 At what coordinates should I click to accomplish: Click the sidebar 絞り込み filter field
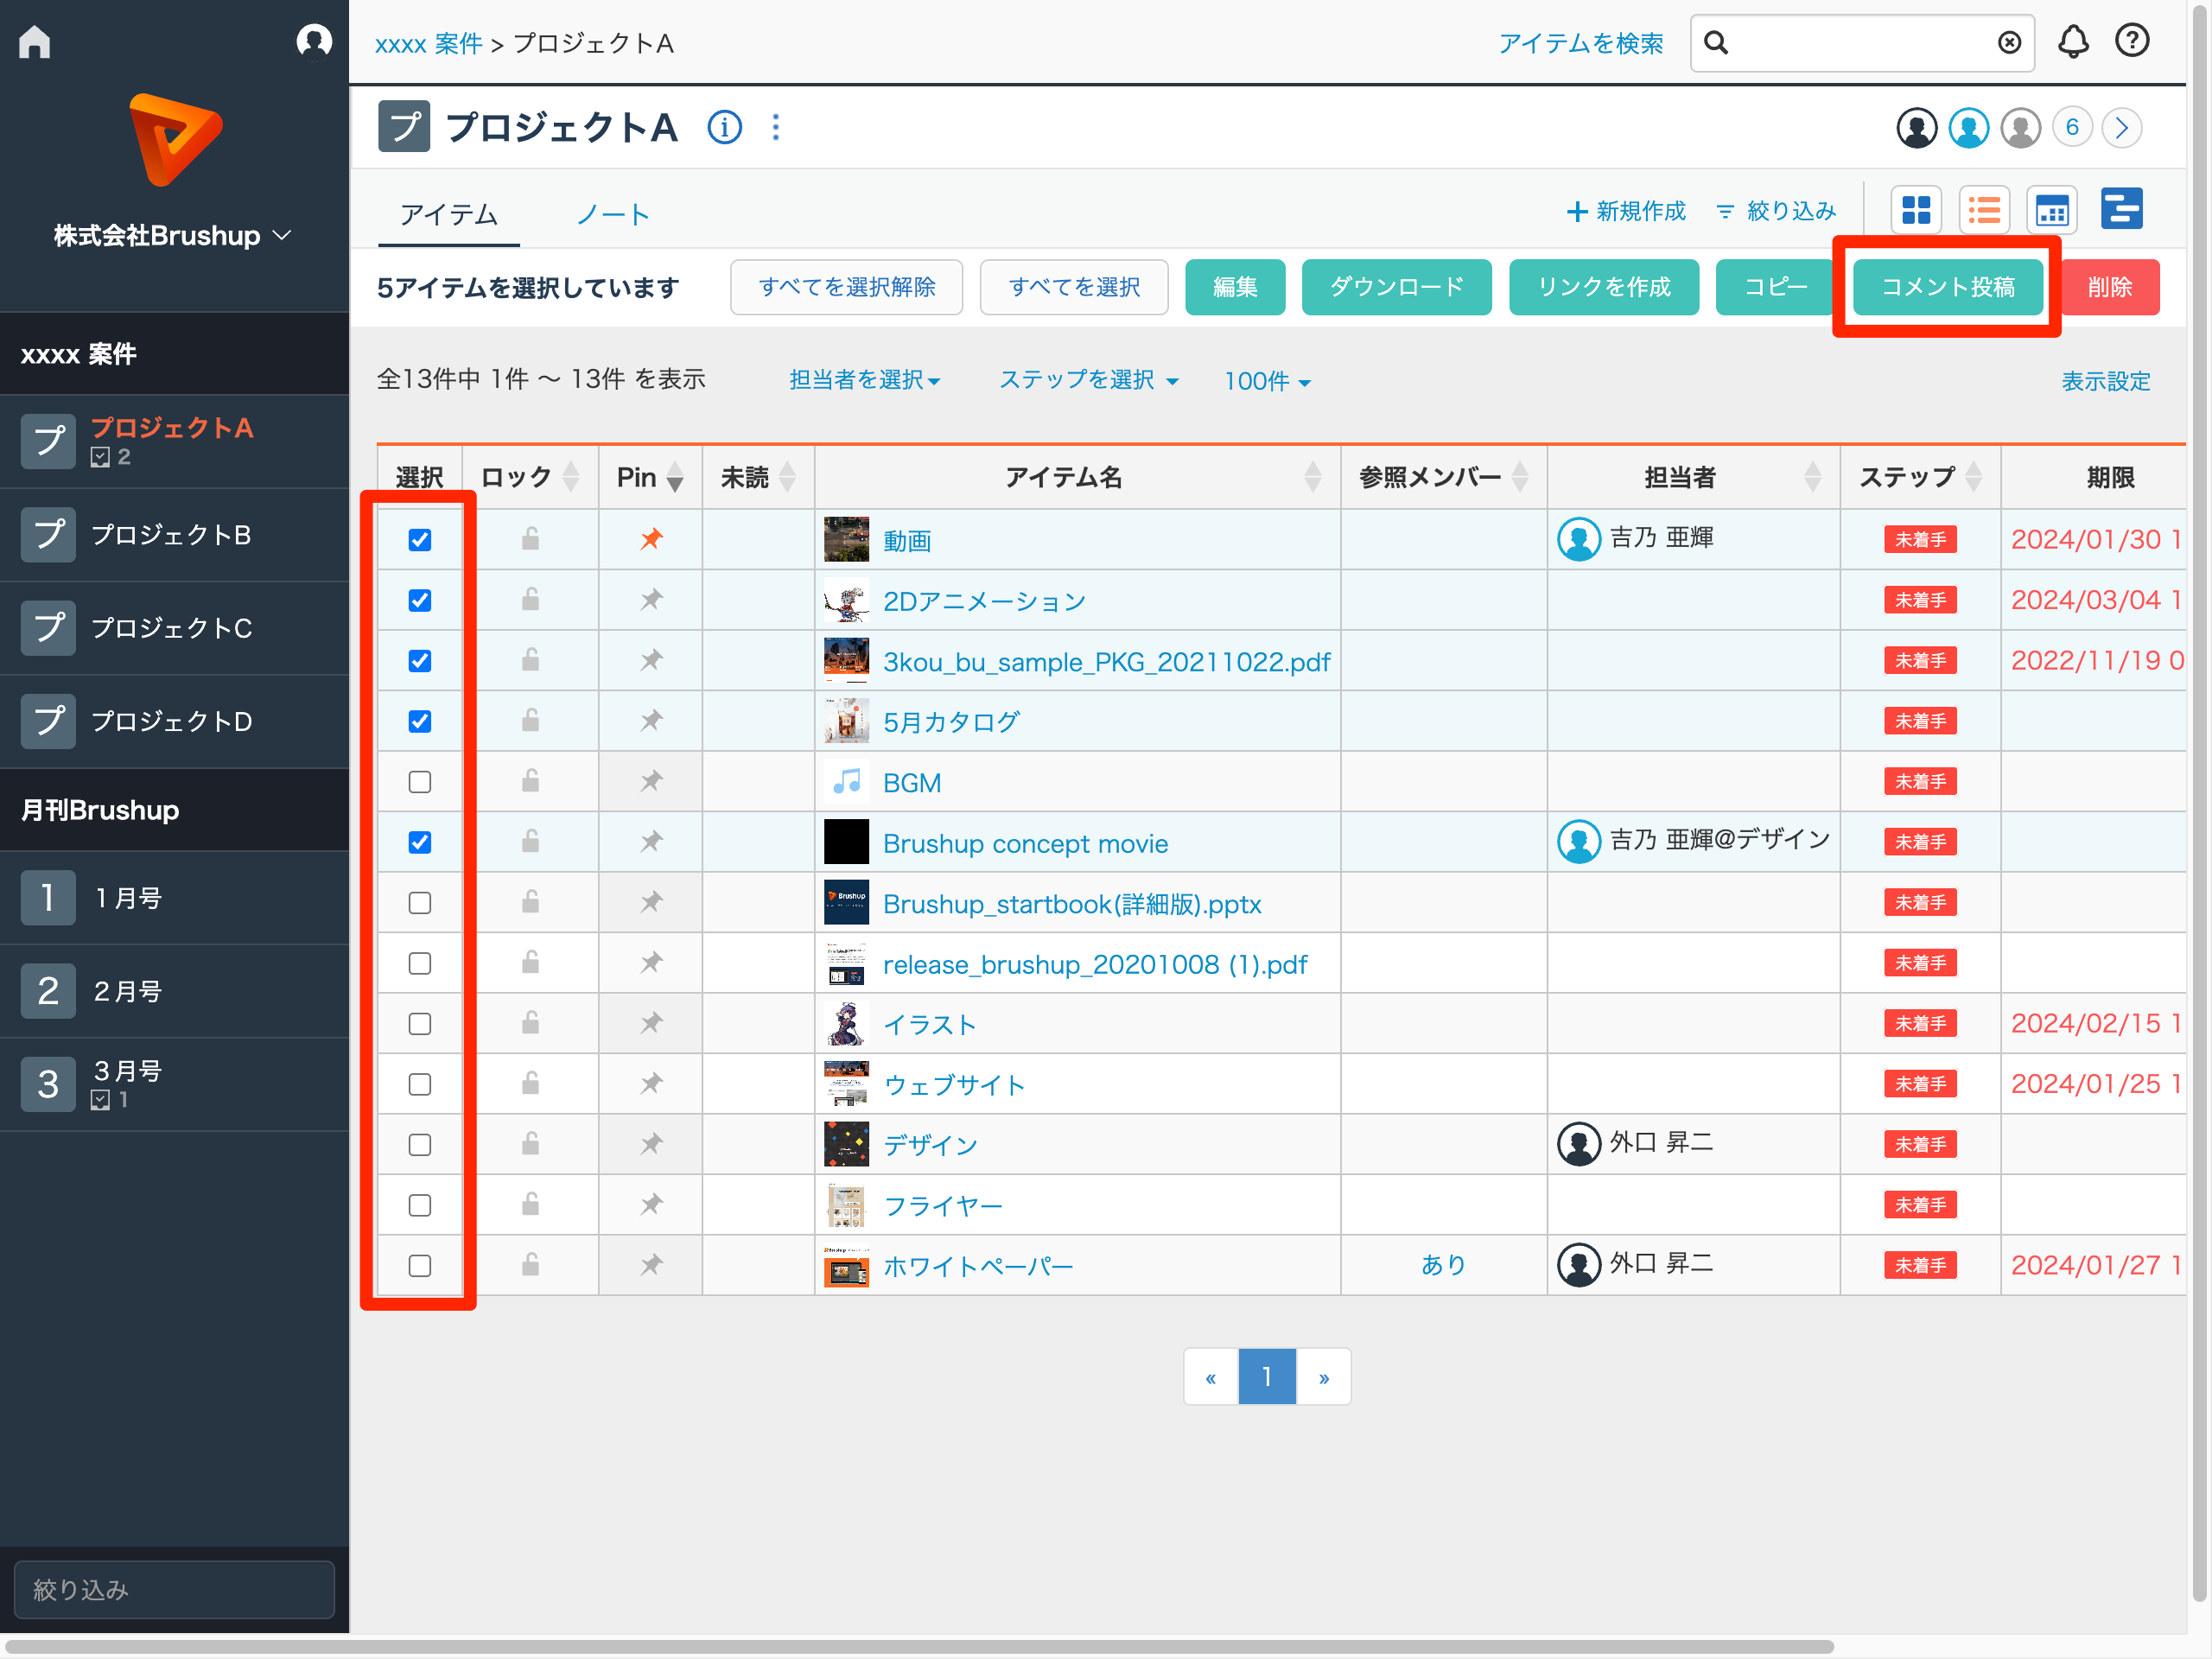[174, 1589]
